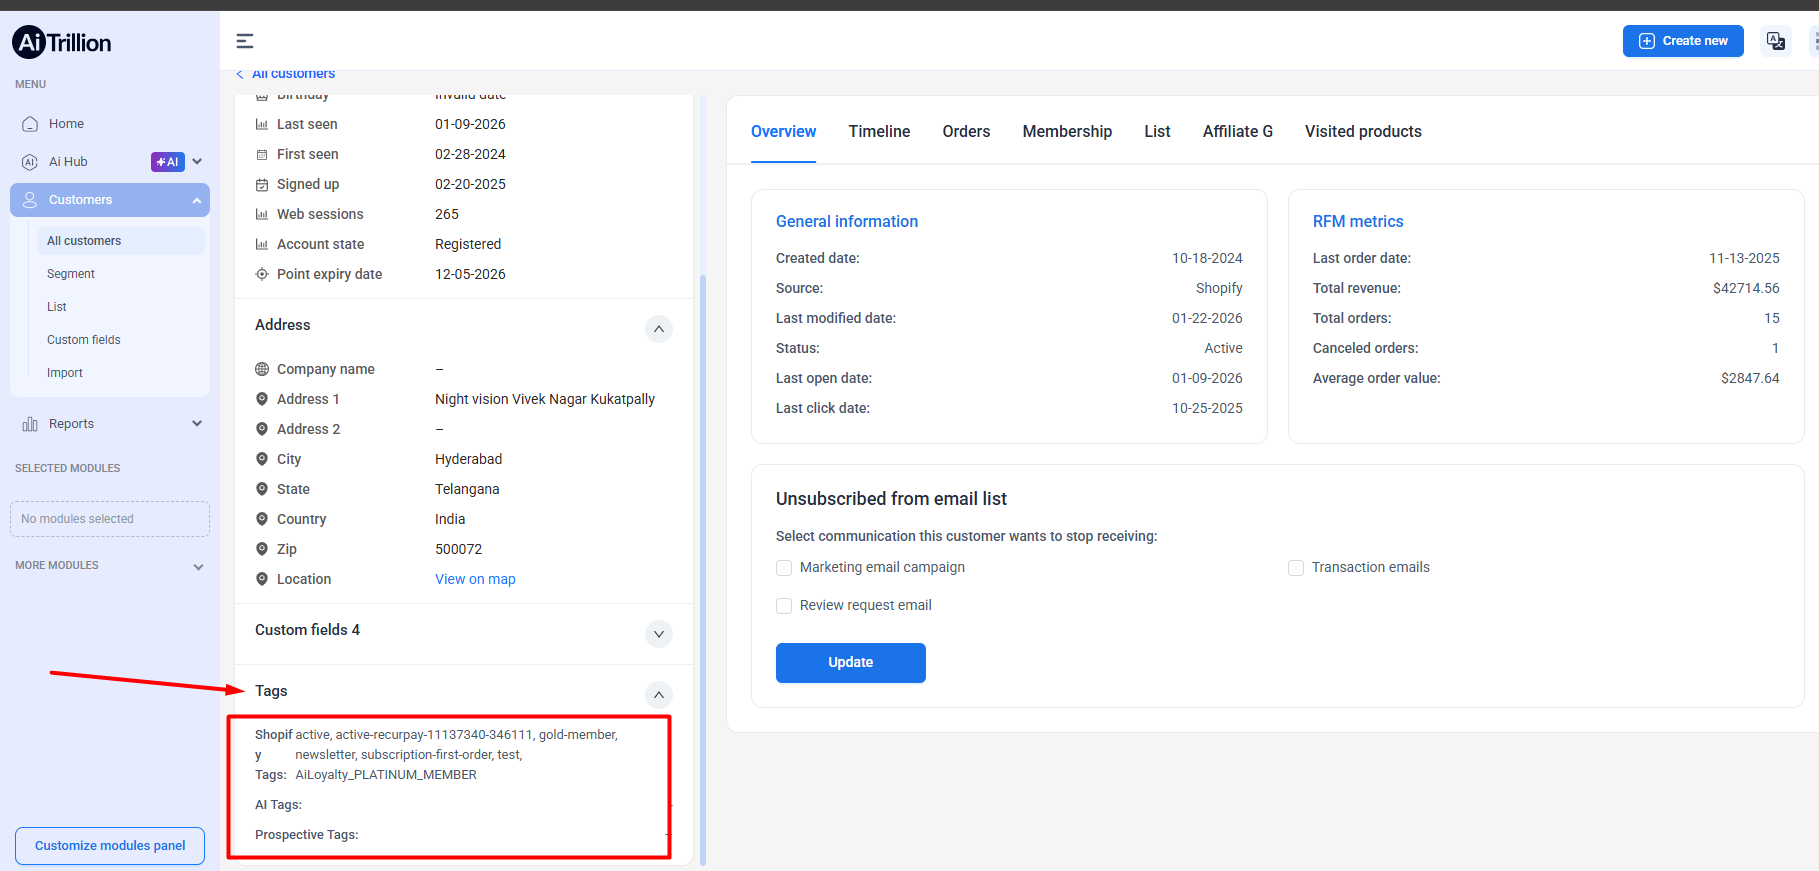The image size is (1819, 871).
Task: Tick the Review request email checkbox
Action: coord(784,606)
